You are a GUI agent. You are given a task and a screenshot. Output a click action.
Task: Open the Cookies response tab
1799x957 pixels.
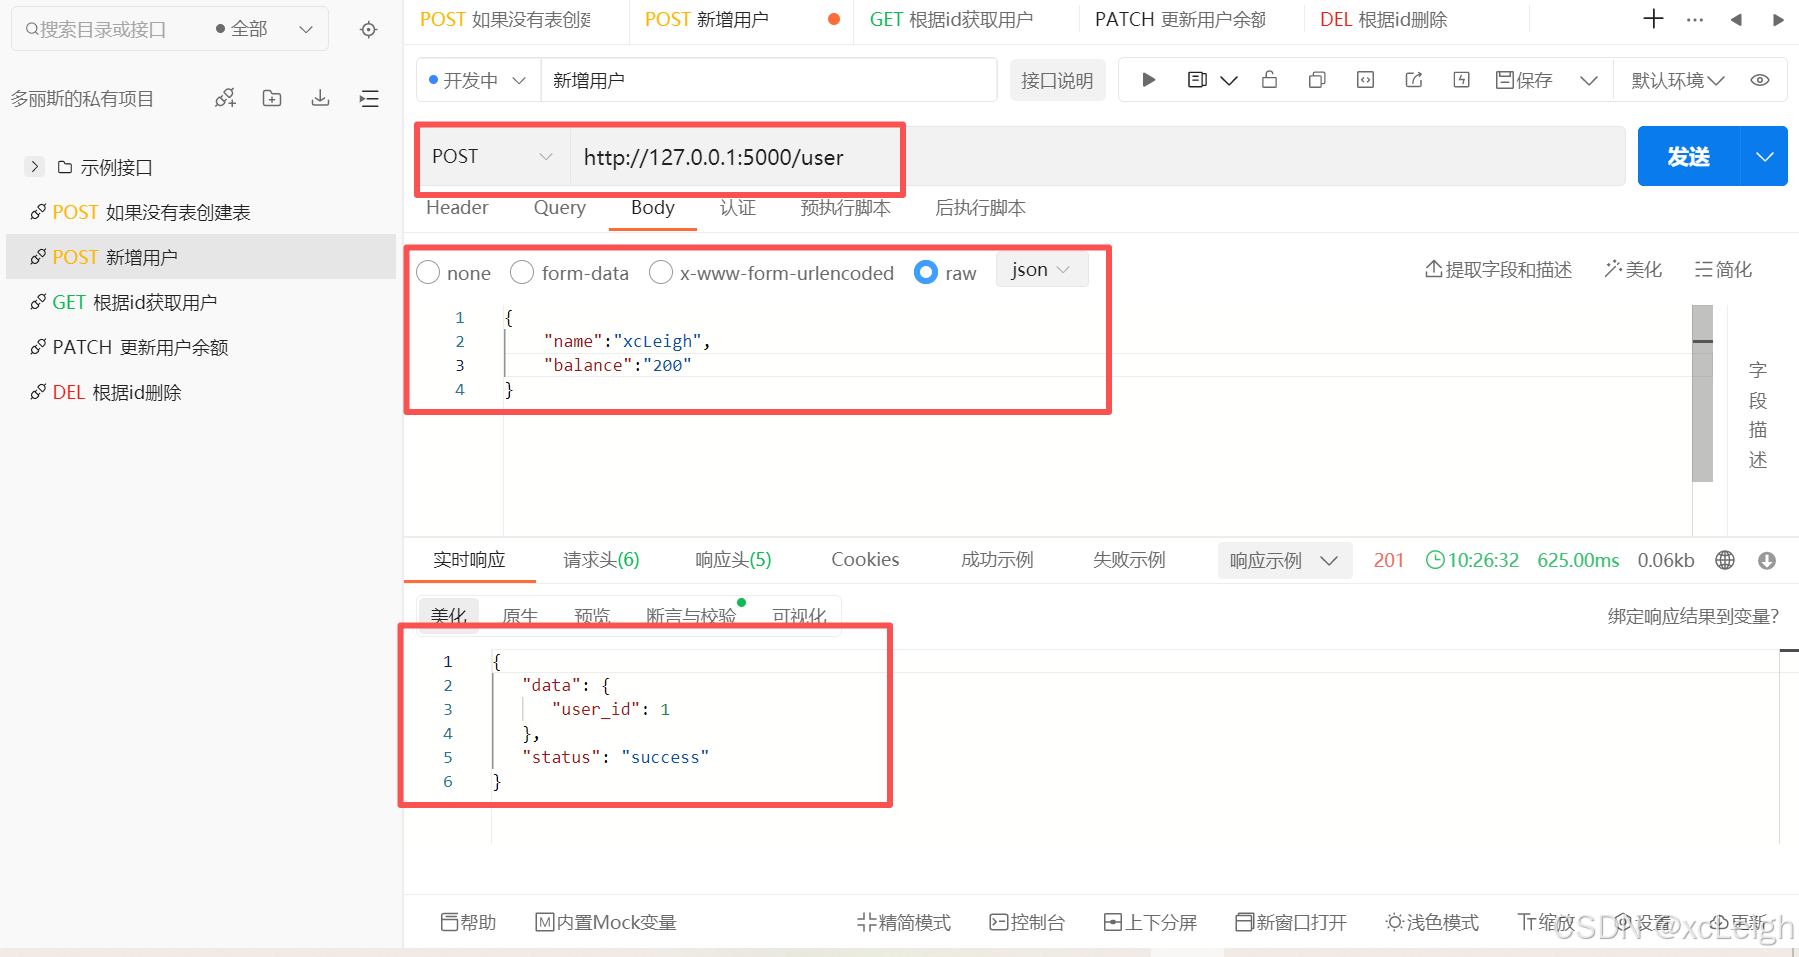click(x=865, y=560)
